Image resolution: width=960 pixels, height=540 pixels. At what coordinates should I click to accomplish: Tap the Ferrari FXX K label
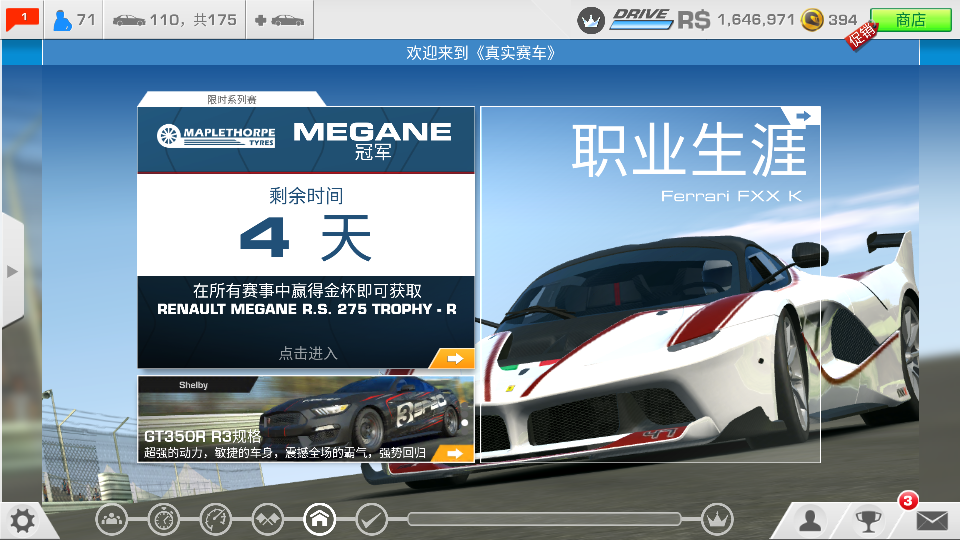731,196
